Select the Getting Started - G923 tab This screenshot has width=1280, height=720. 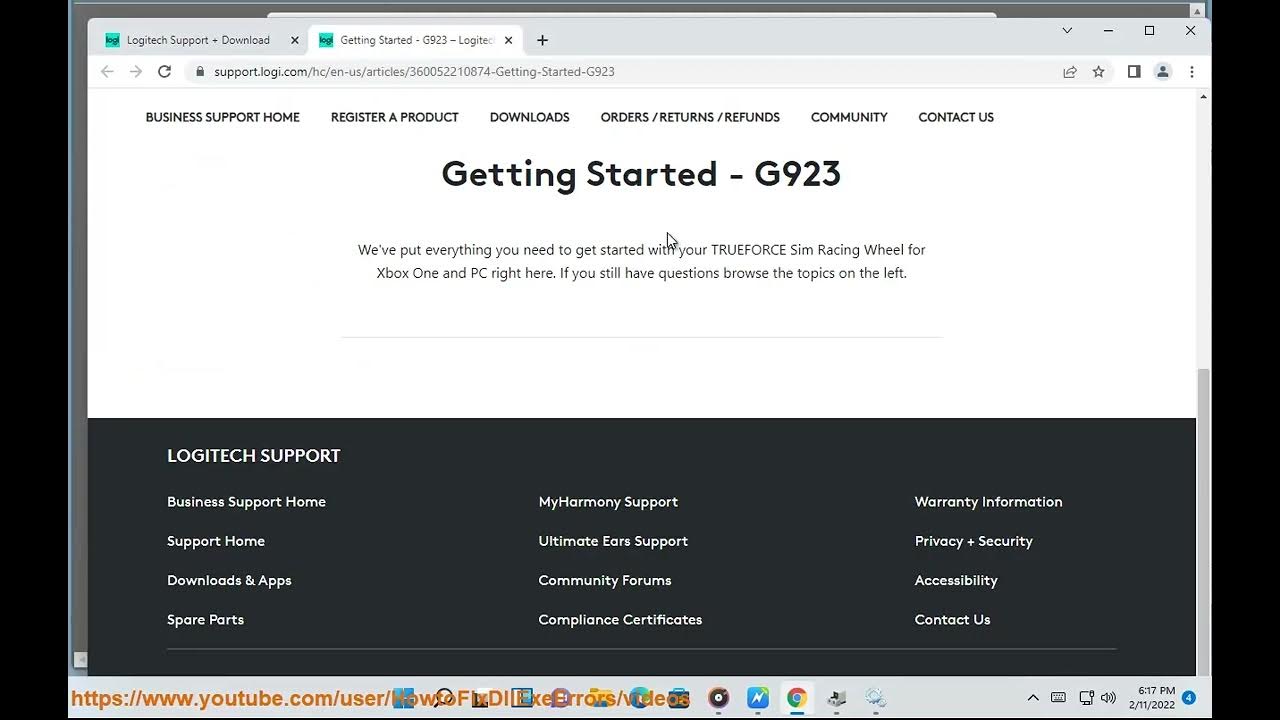(x=415, y=40)
